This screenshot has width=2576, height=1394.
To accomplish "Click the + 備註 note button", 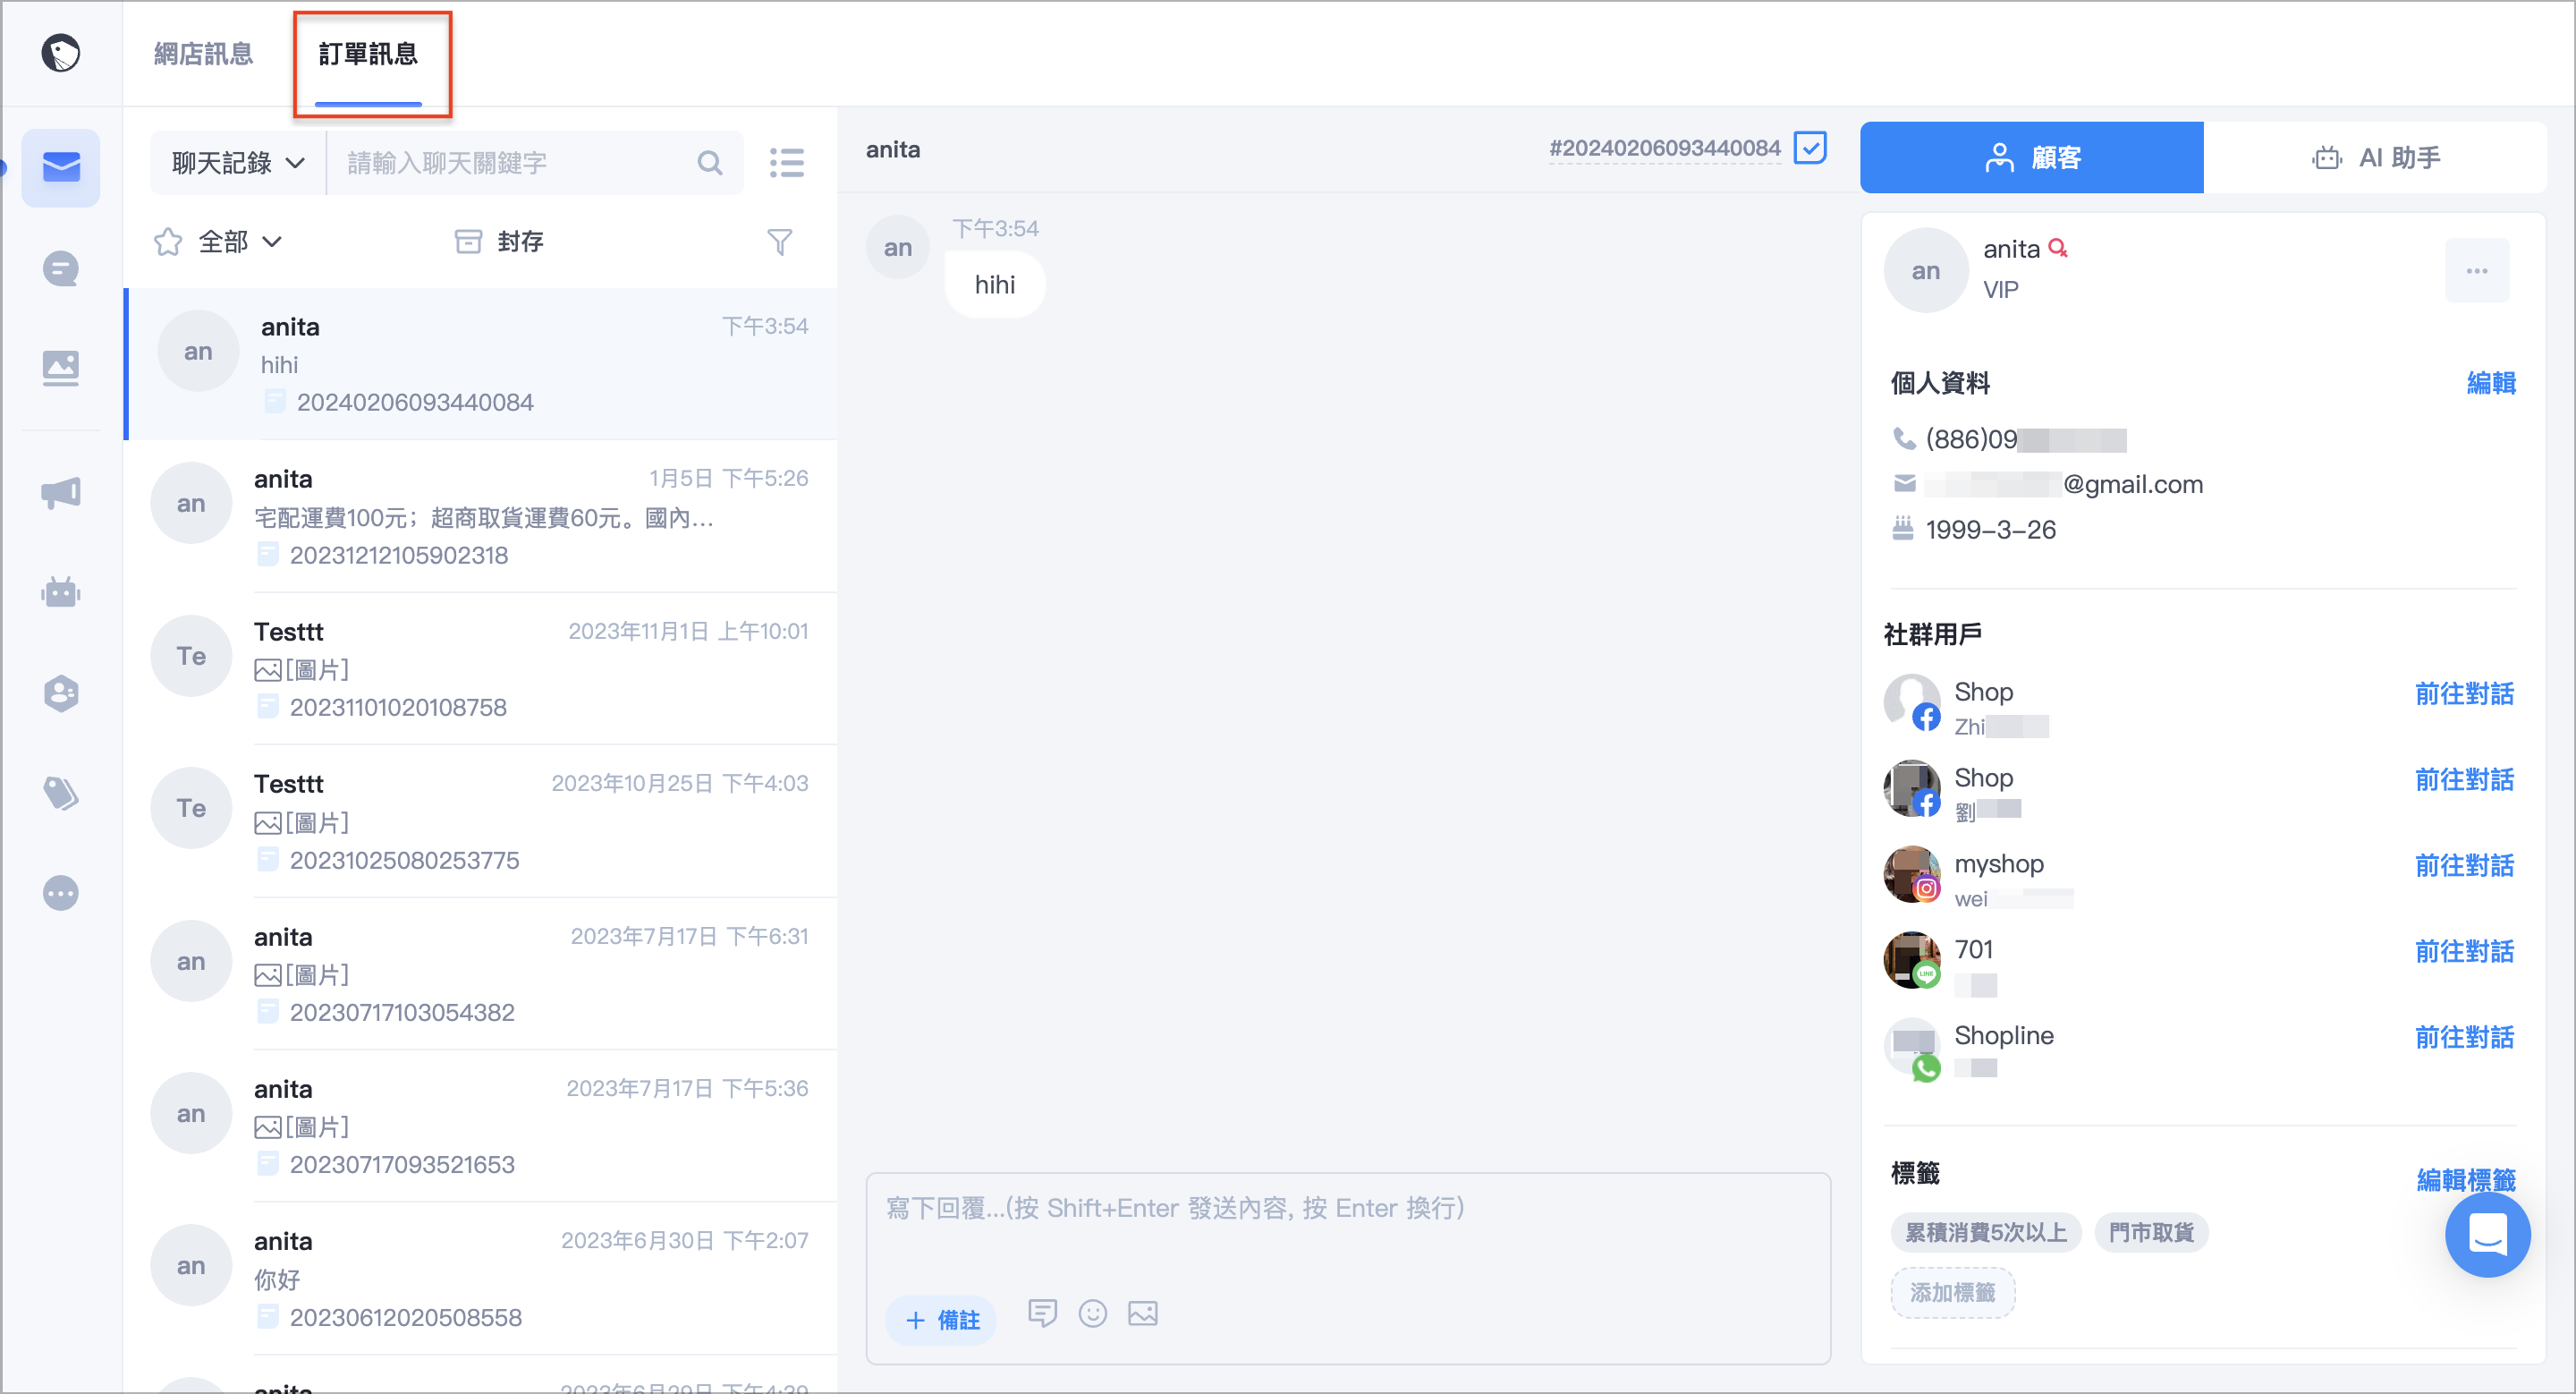I will [941, 1320].
